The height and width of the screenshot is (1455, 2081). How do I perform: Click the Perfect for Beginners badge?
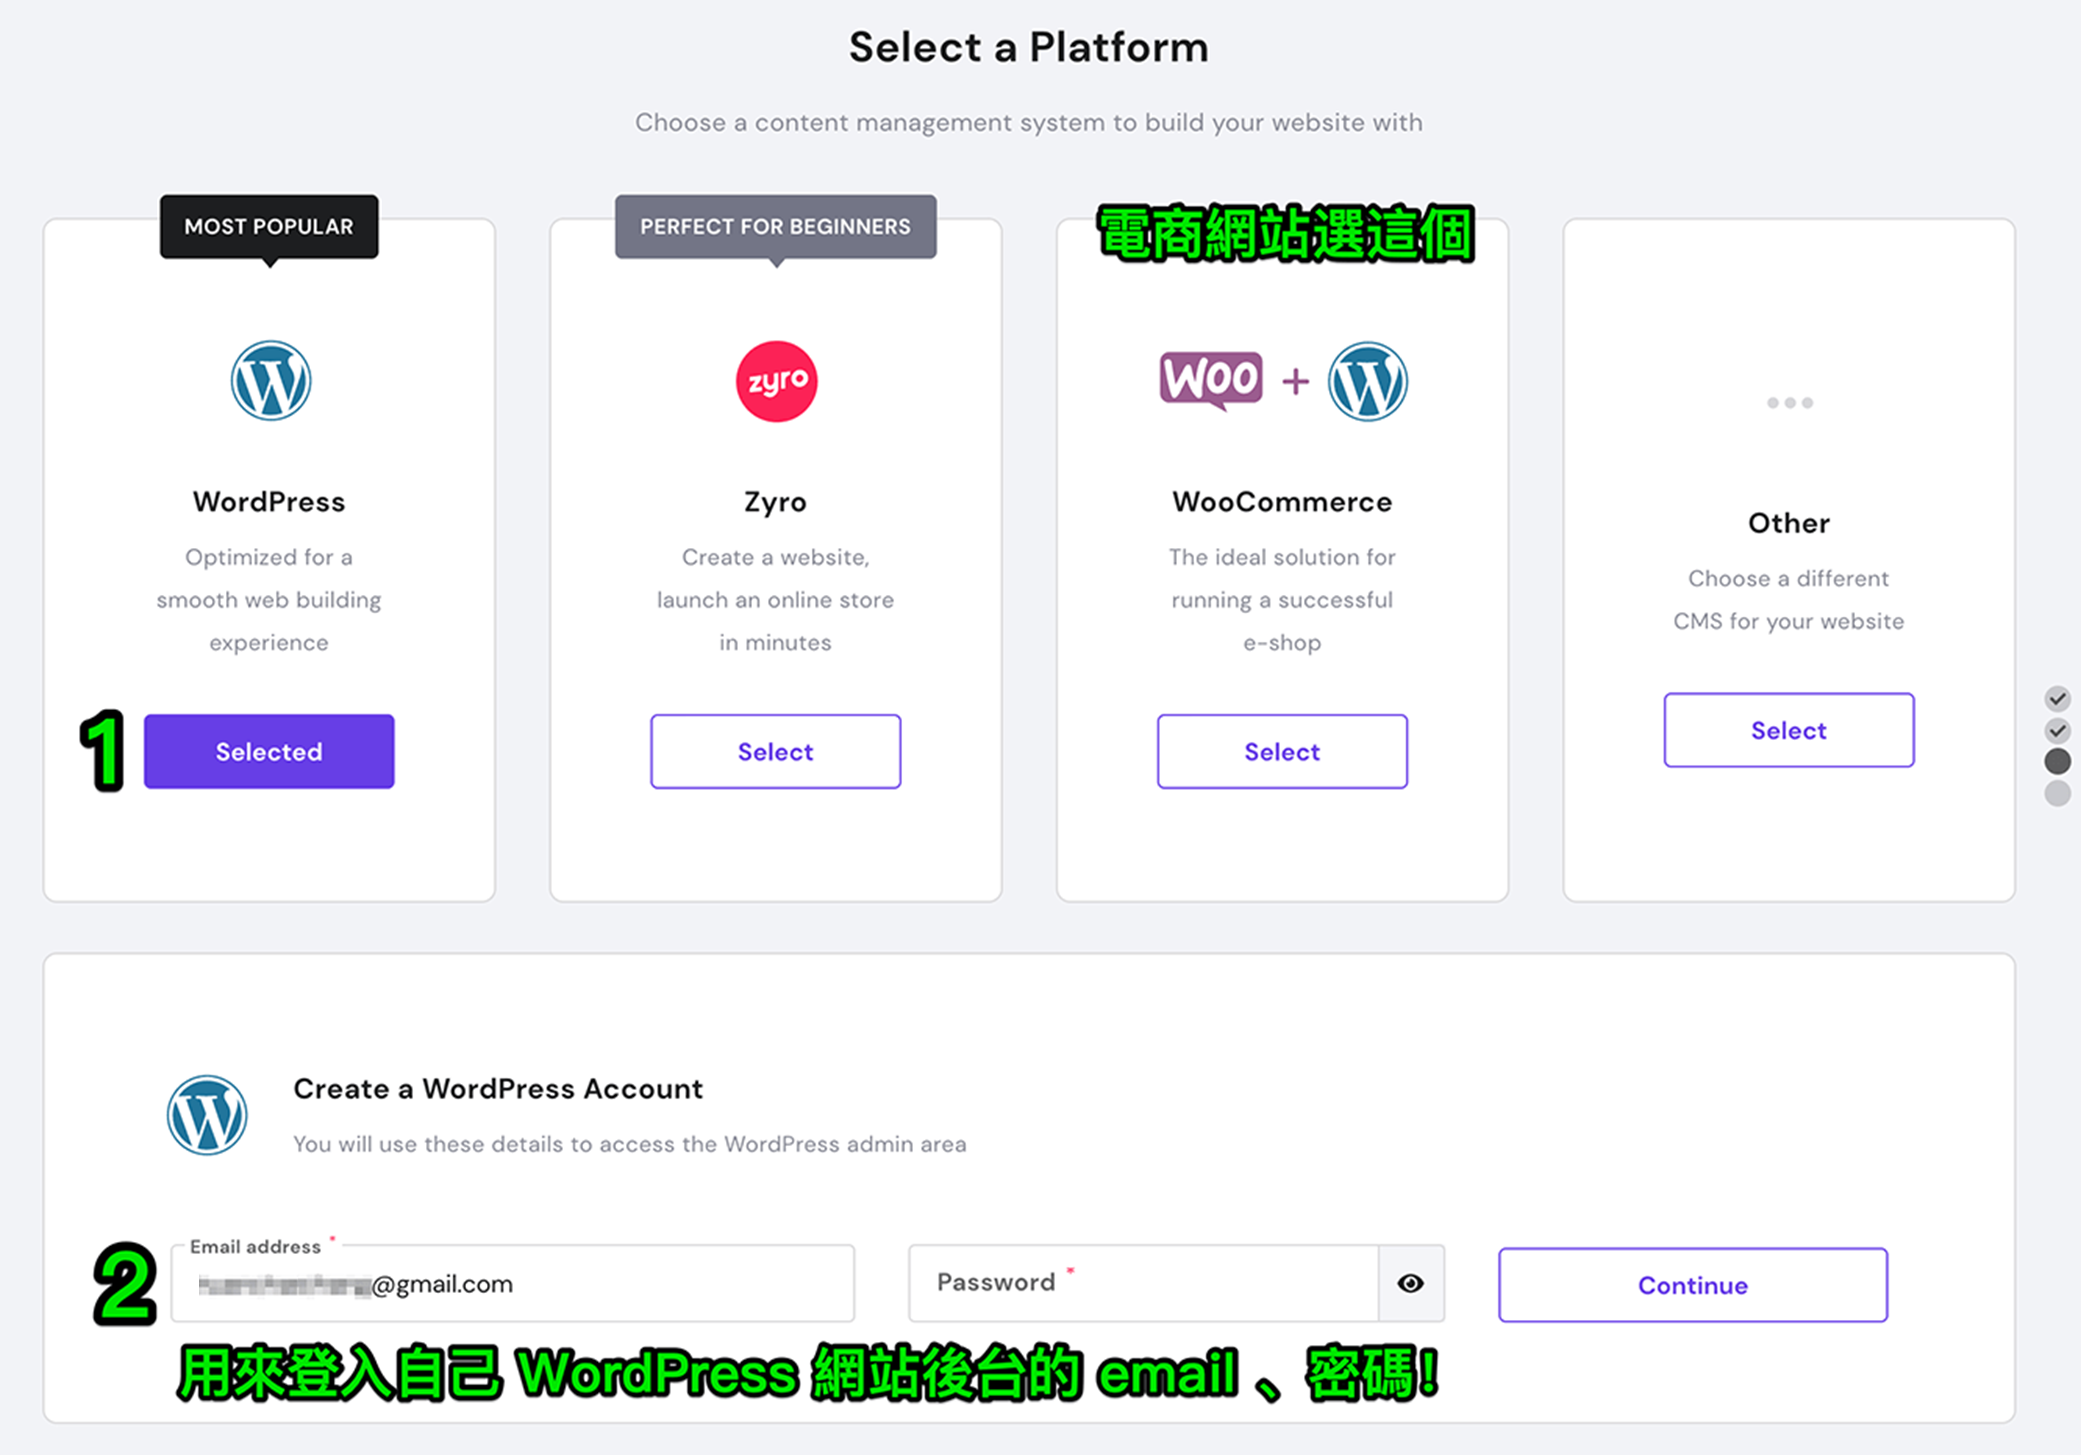775,227
